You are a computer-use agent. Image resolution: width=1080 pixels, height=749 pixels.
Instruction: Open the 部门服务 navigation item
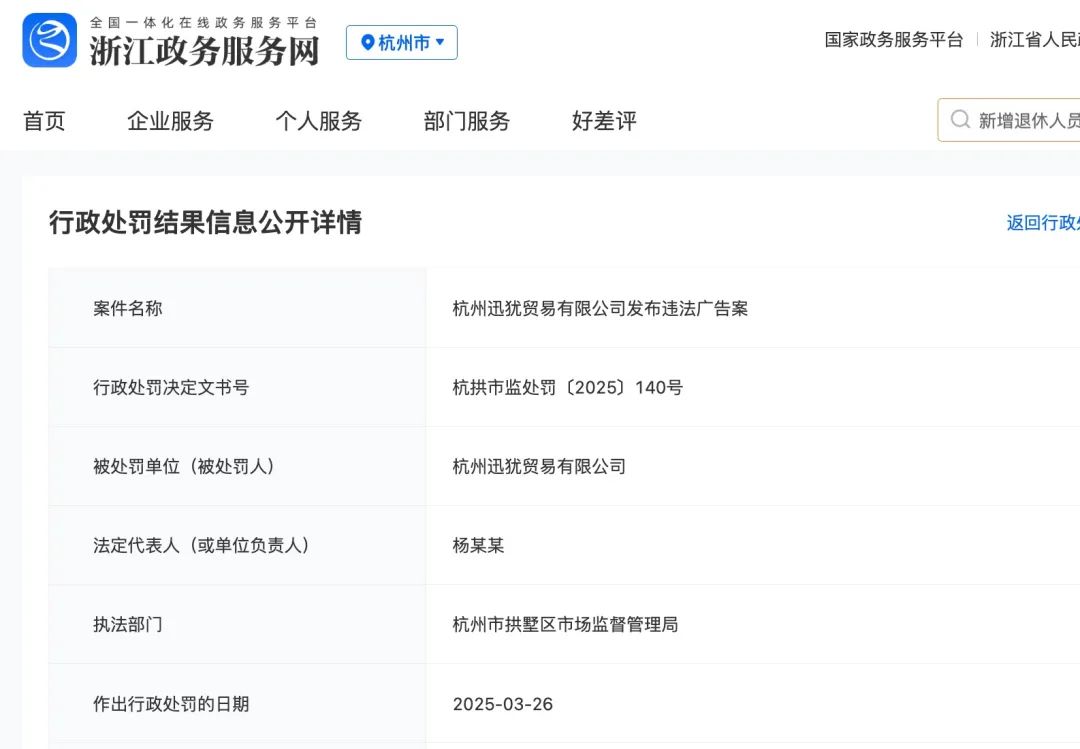click(466, 121)
